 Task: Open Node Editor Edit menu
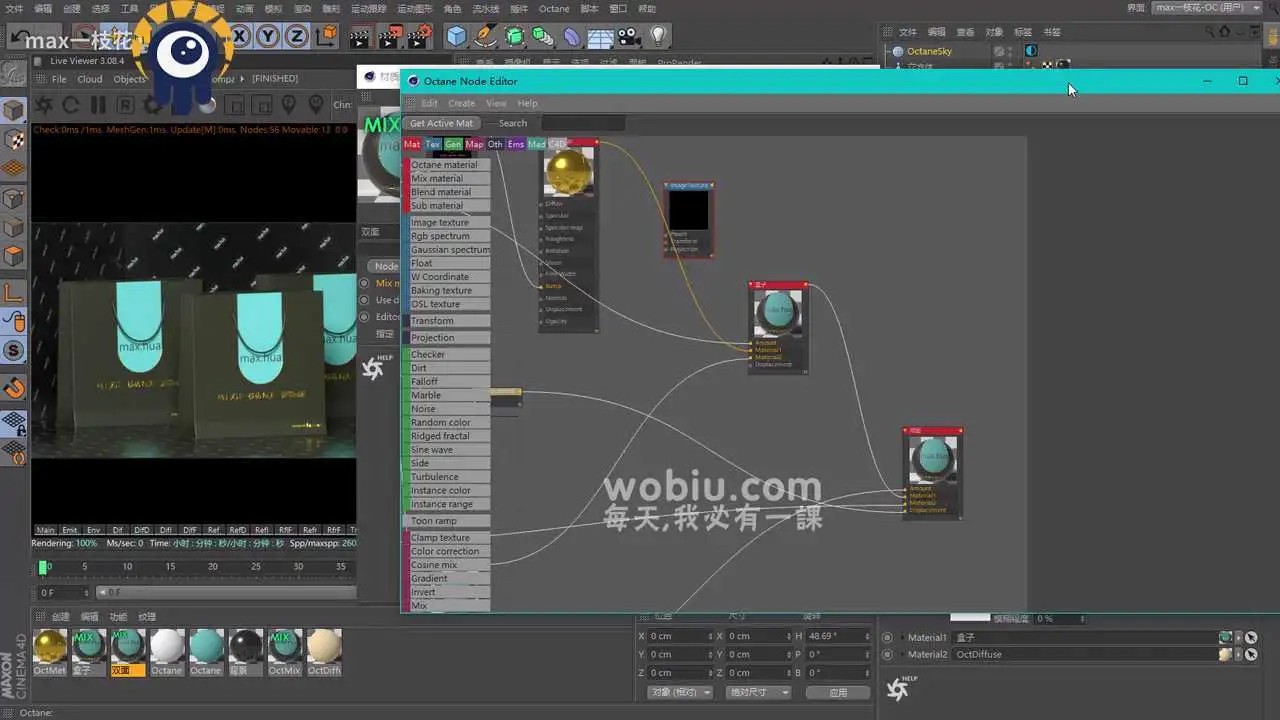pyautogui.click(x=429, y=103)
